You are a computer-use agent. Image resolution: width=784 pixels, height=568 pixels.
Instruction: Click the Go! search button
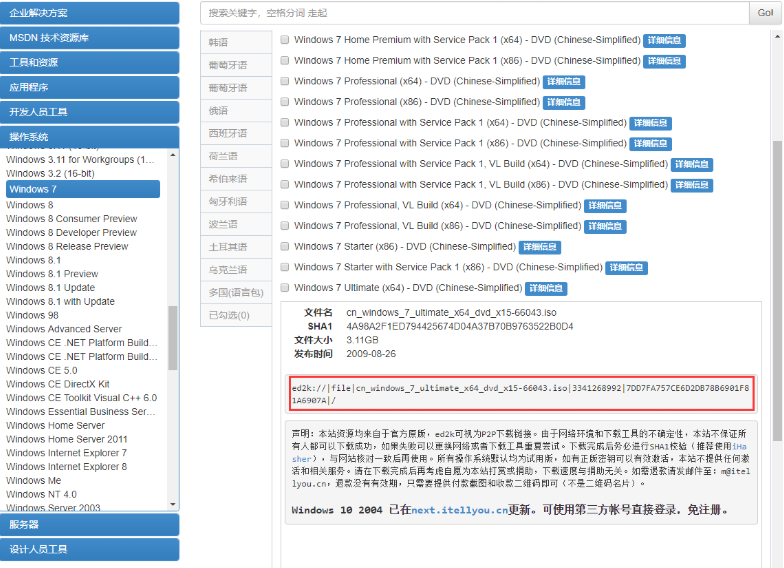click(762, 13)
